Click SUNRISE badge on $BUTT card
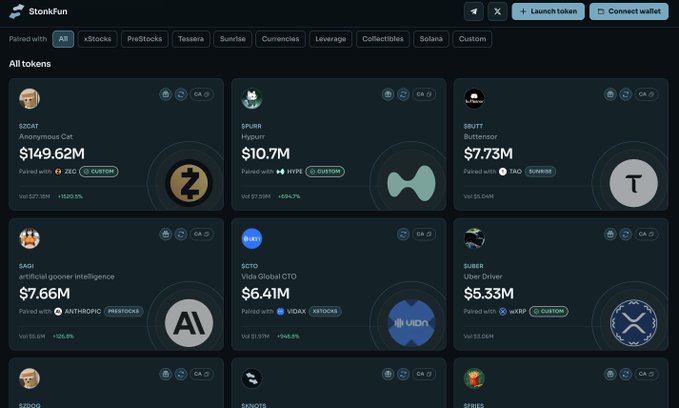 540,172
